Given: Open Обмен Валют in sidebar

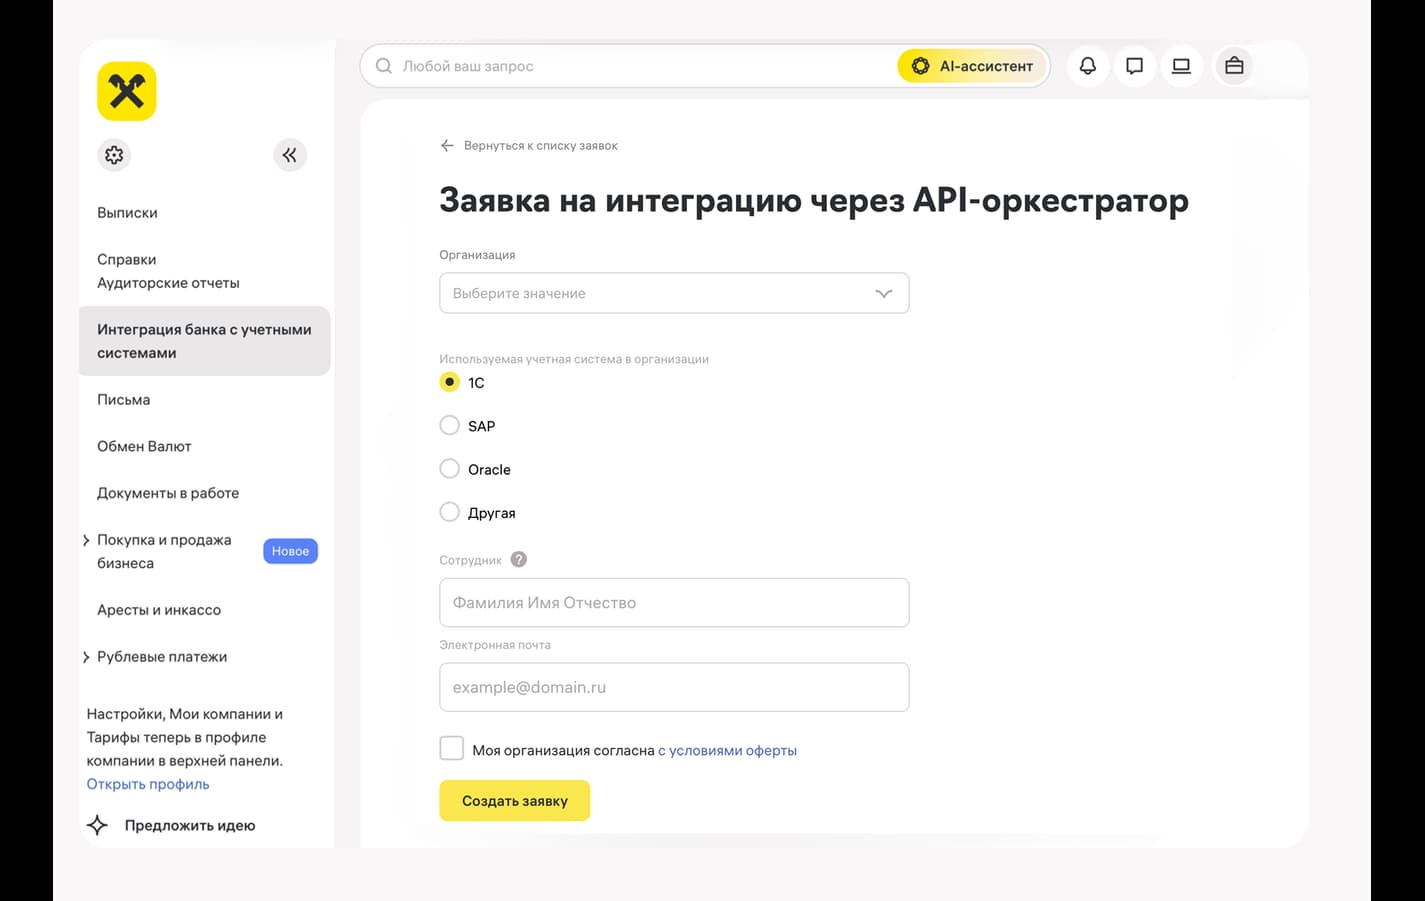Looking at the screenshot, I should click(144, 447).
